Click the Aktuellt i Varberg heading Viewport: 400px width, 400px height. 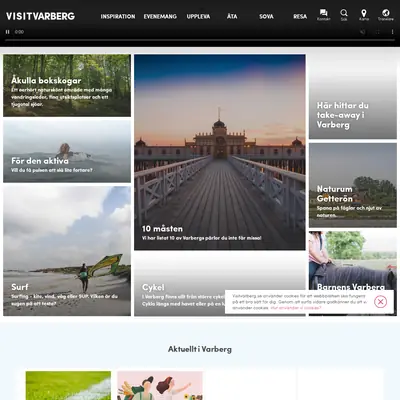[x=200, y=349]
